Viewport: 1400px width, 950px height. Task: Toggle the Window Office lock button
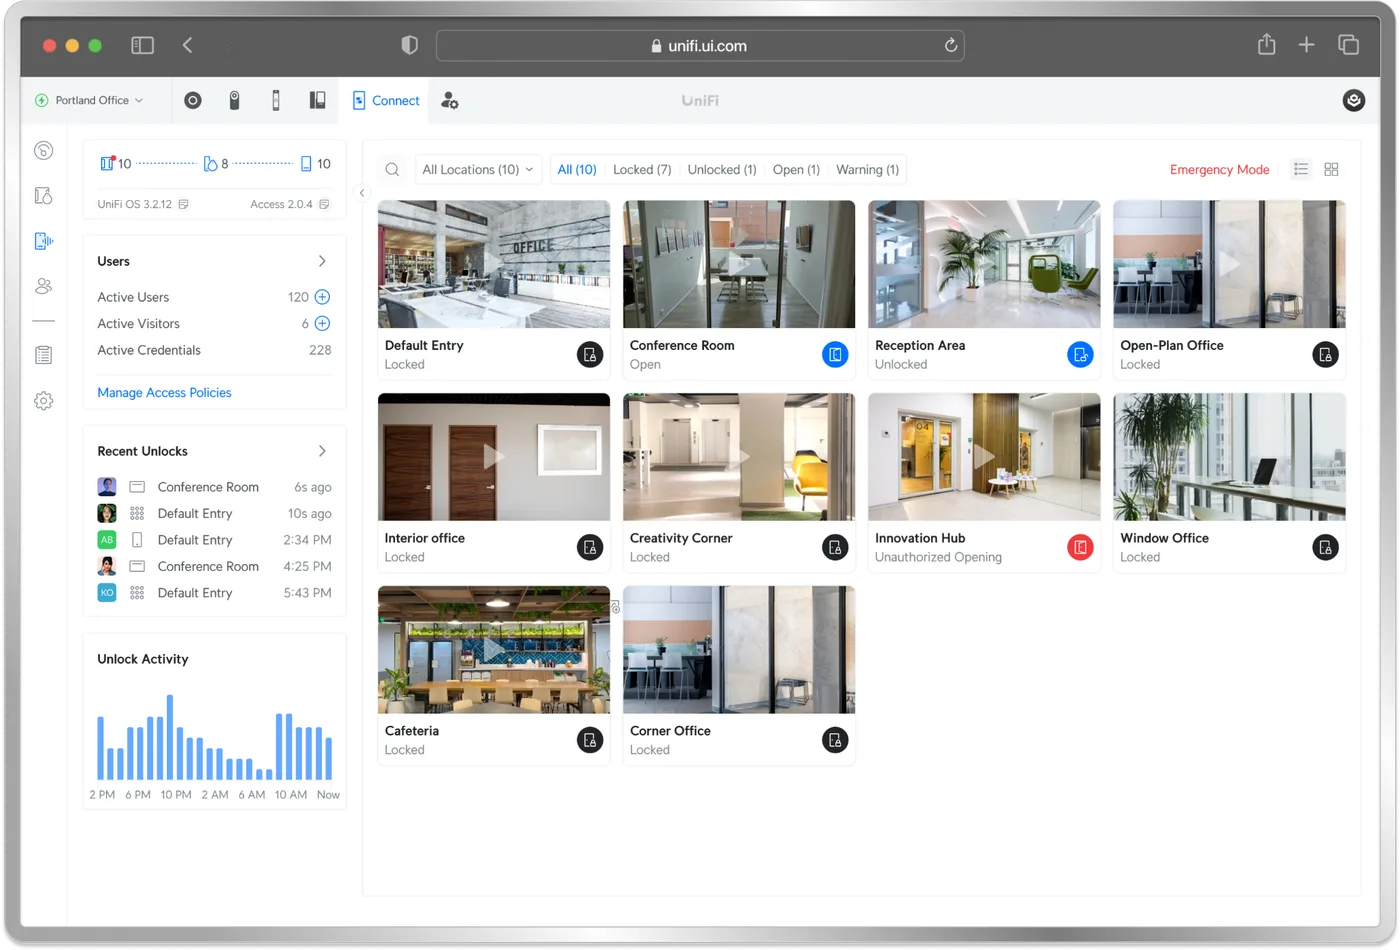[1325, 547]
